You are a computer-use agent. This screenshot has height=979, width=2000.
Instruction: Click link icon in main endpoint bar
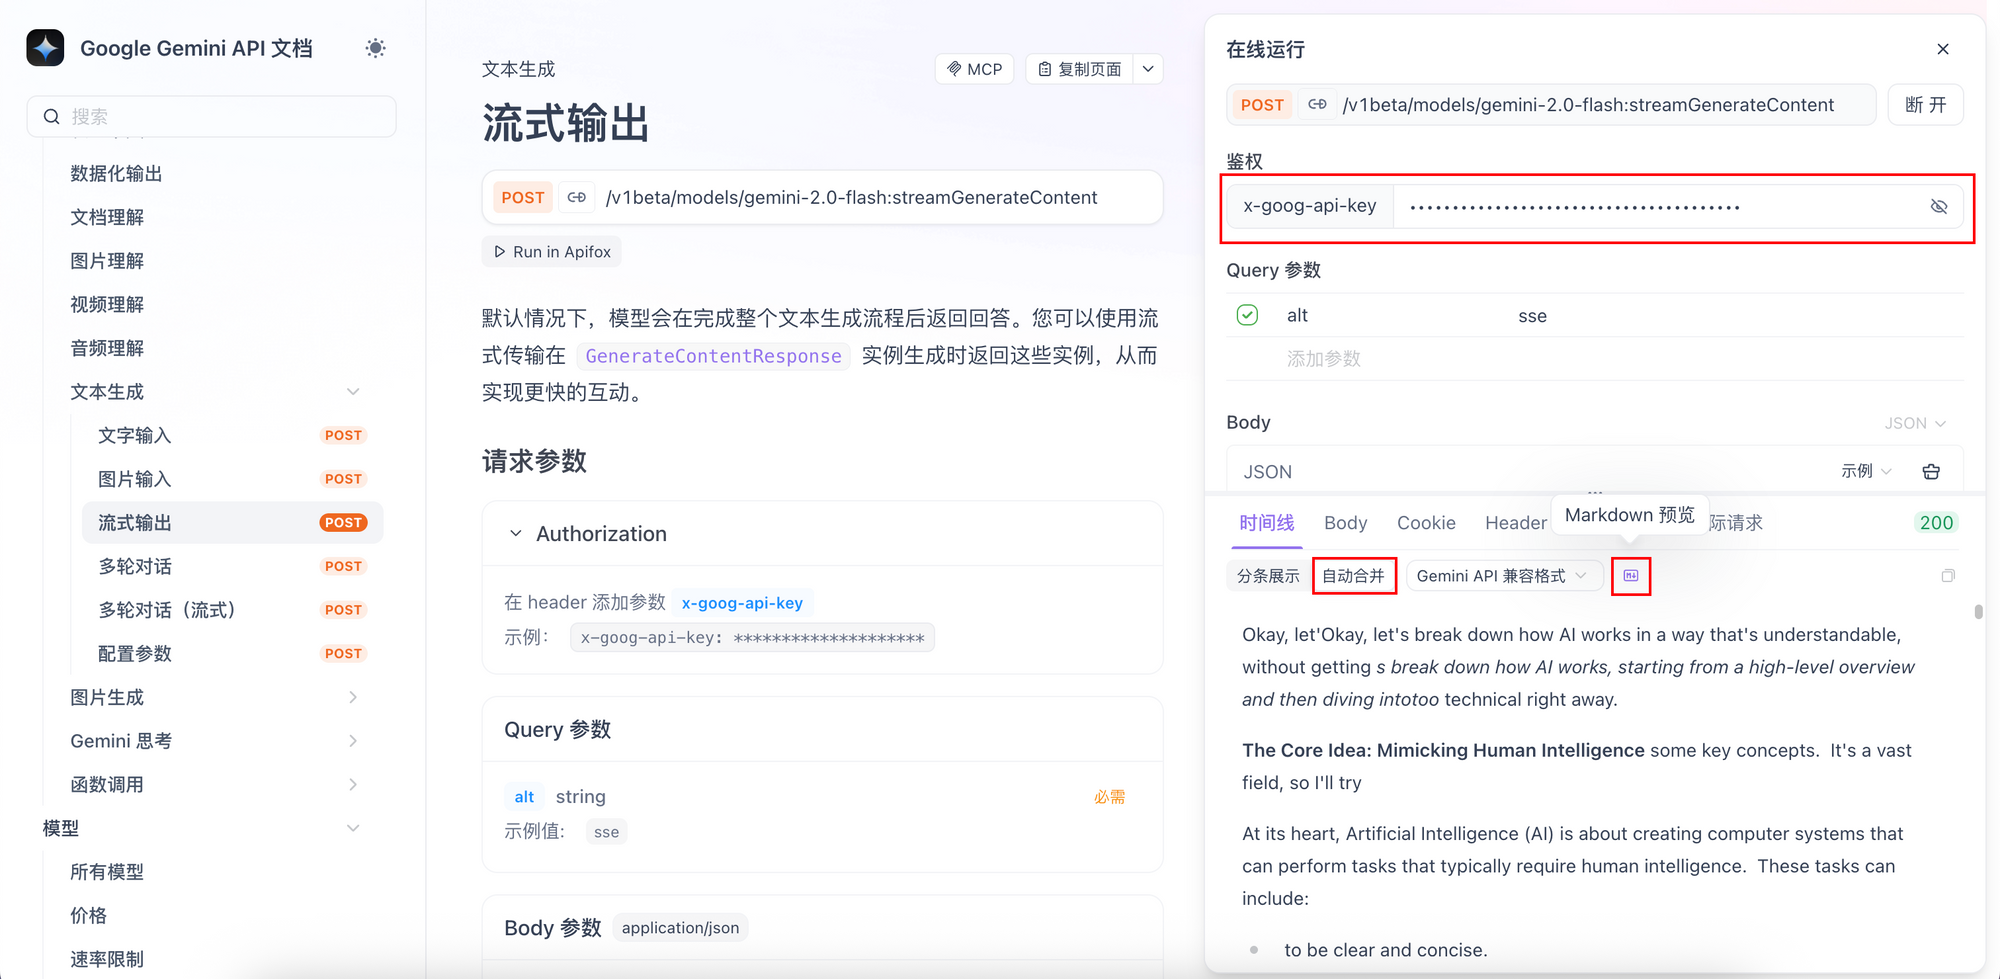577,198
